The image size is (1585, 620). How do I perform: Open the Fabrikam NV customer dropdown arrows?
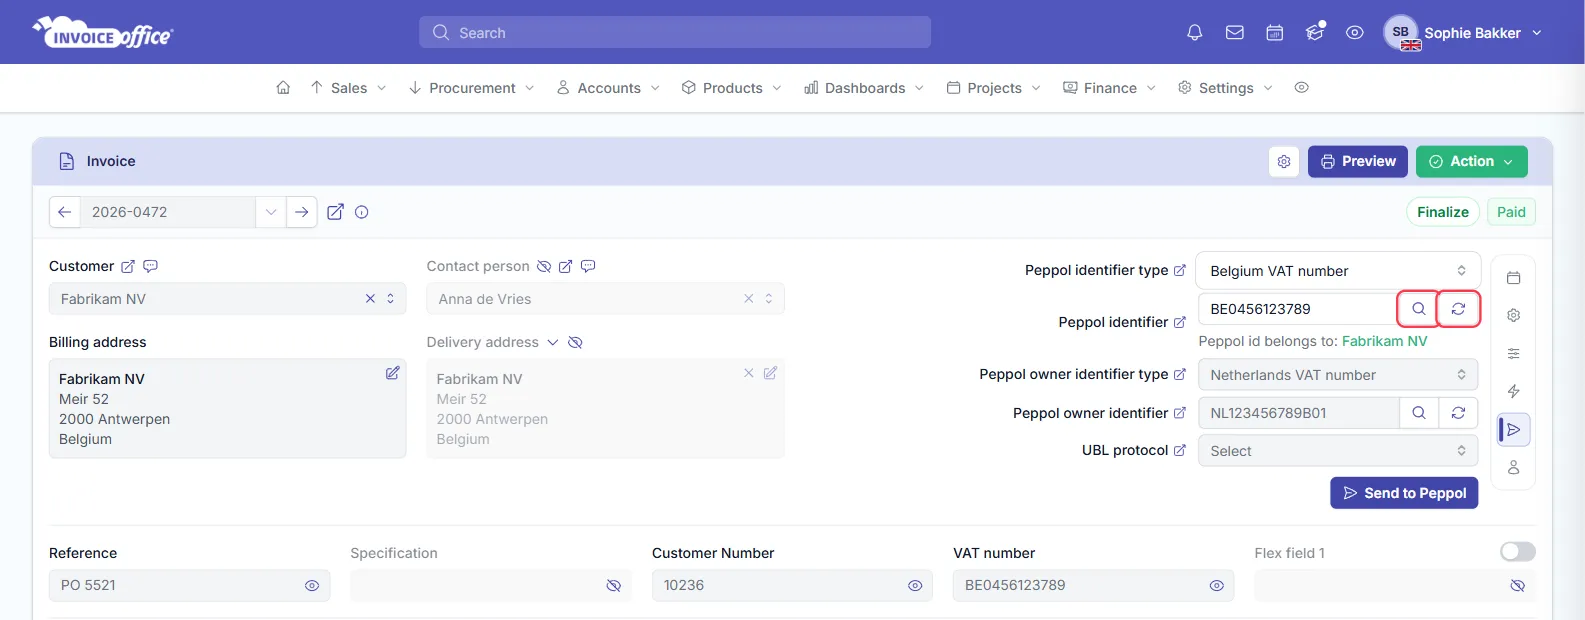tap(391, 299)
